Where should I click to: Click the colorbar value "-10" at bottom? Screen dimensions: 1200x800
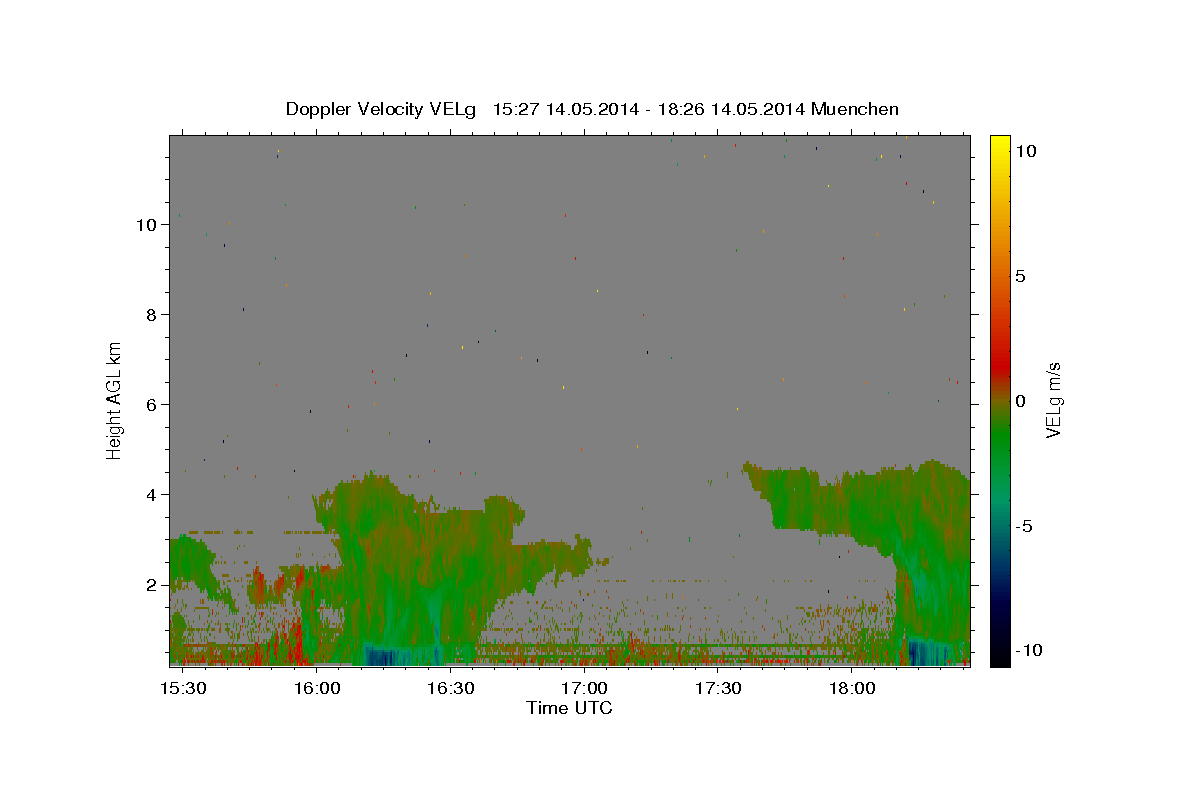(x=1029, y=651)
